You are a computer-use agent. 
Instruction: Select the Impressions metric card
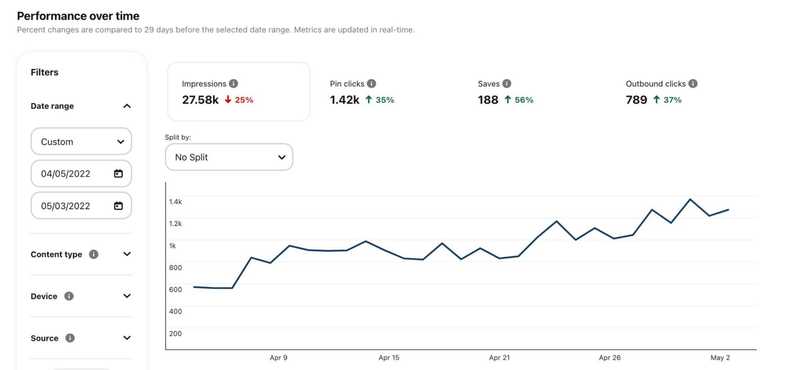click(x=238, y=92)
